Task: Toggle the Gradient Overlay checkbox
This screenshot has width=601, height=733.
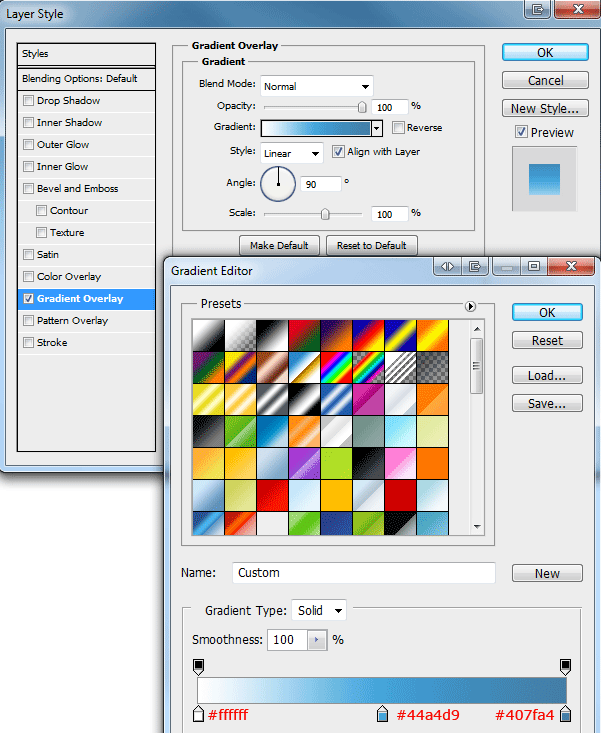Action: click(x=29, y=298)
